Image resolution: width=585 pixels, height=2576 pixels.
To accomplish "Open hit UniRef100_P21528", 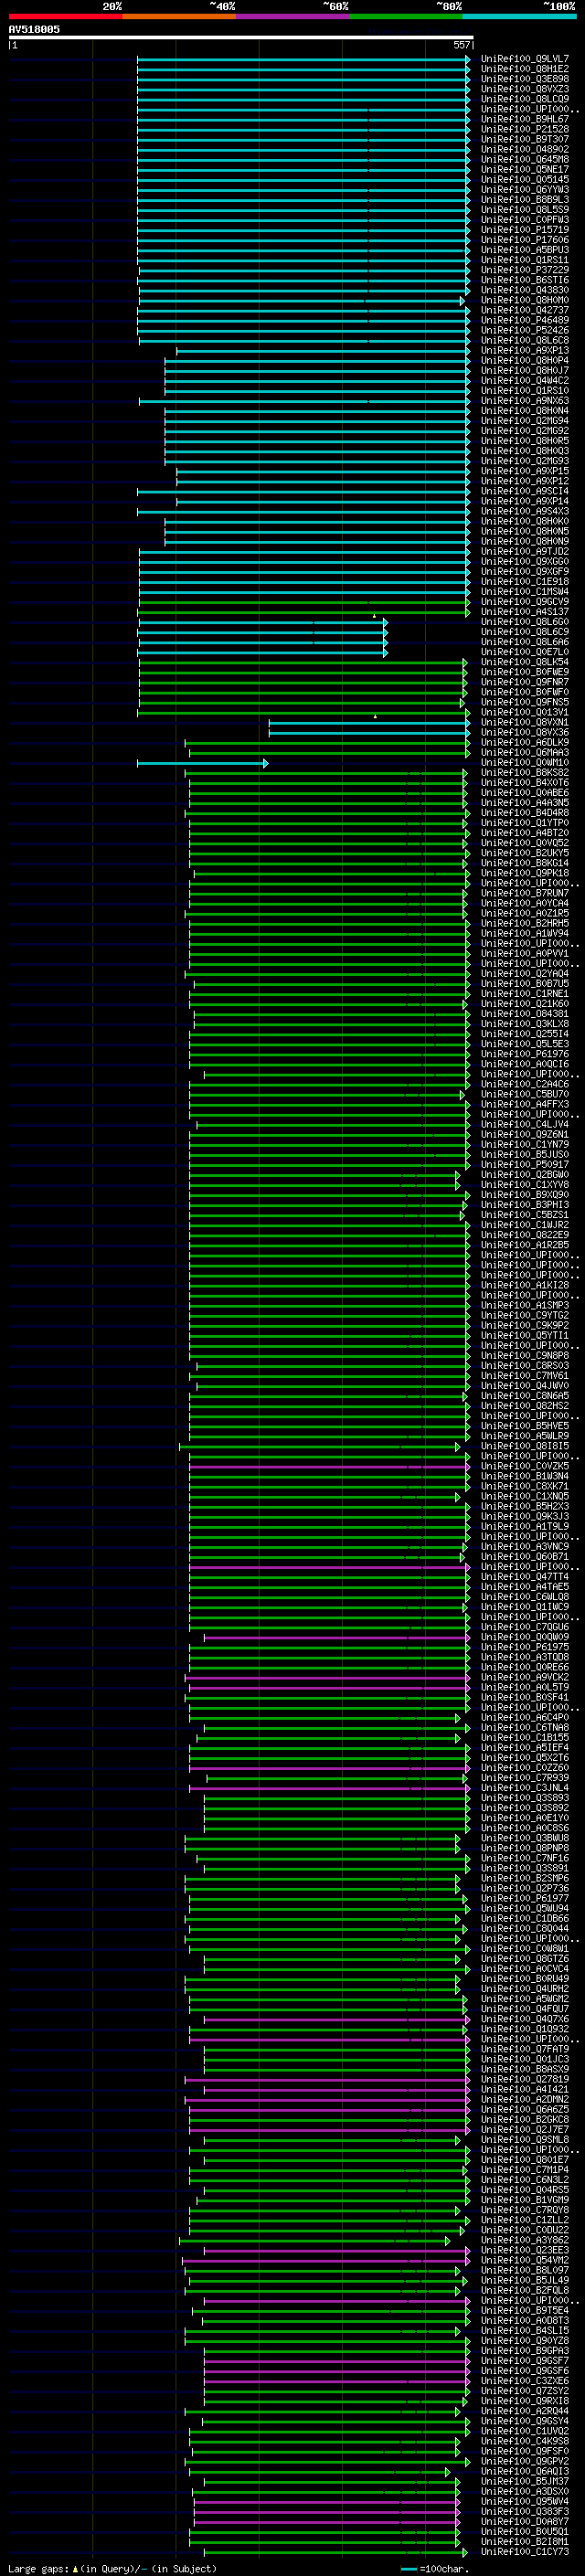I will 524,129.
